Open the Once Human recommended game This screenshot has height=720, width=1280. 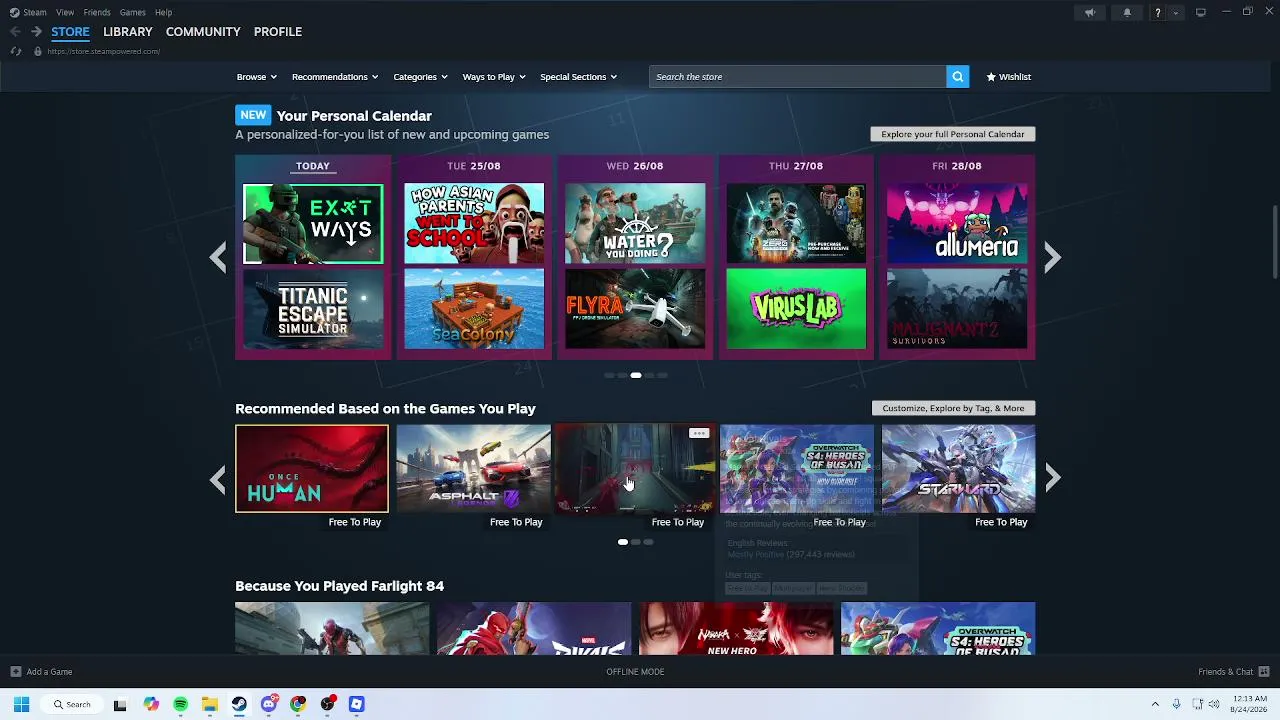point(312,469)
